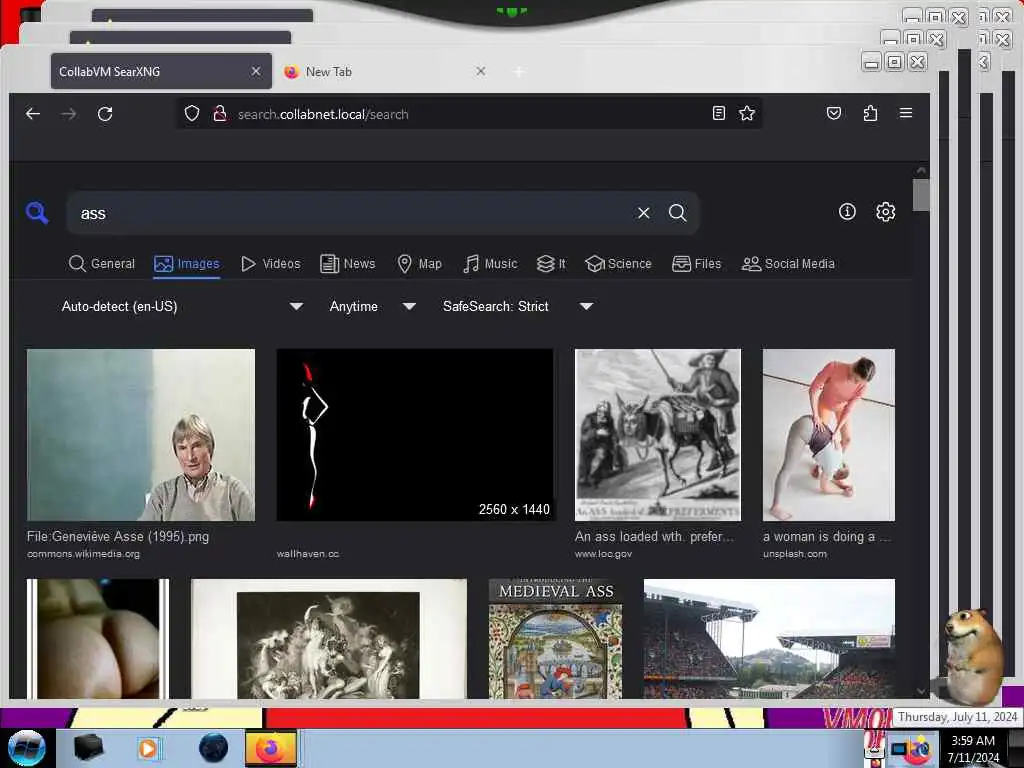1024x768 pixels.
Task: Show site security lock info
Action: coord(220,114)
